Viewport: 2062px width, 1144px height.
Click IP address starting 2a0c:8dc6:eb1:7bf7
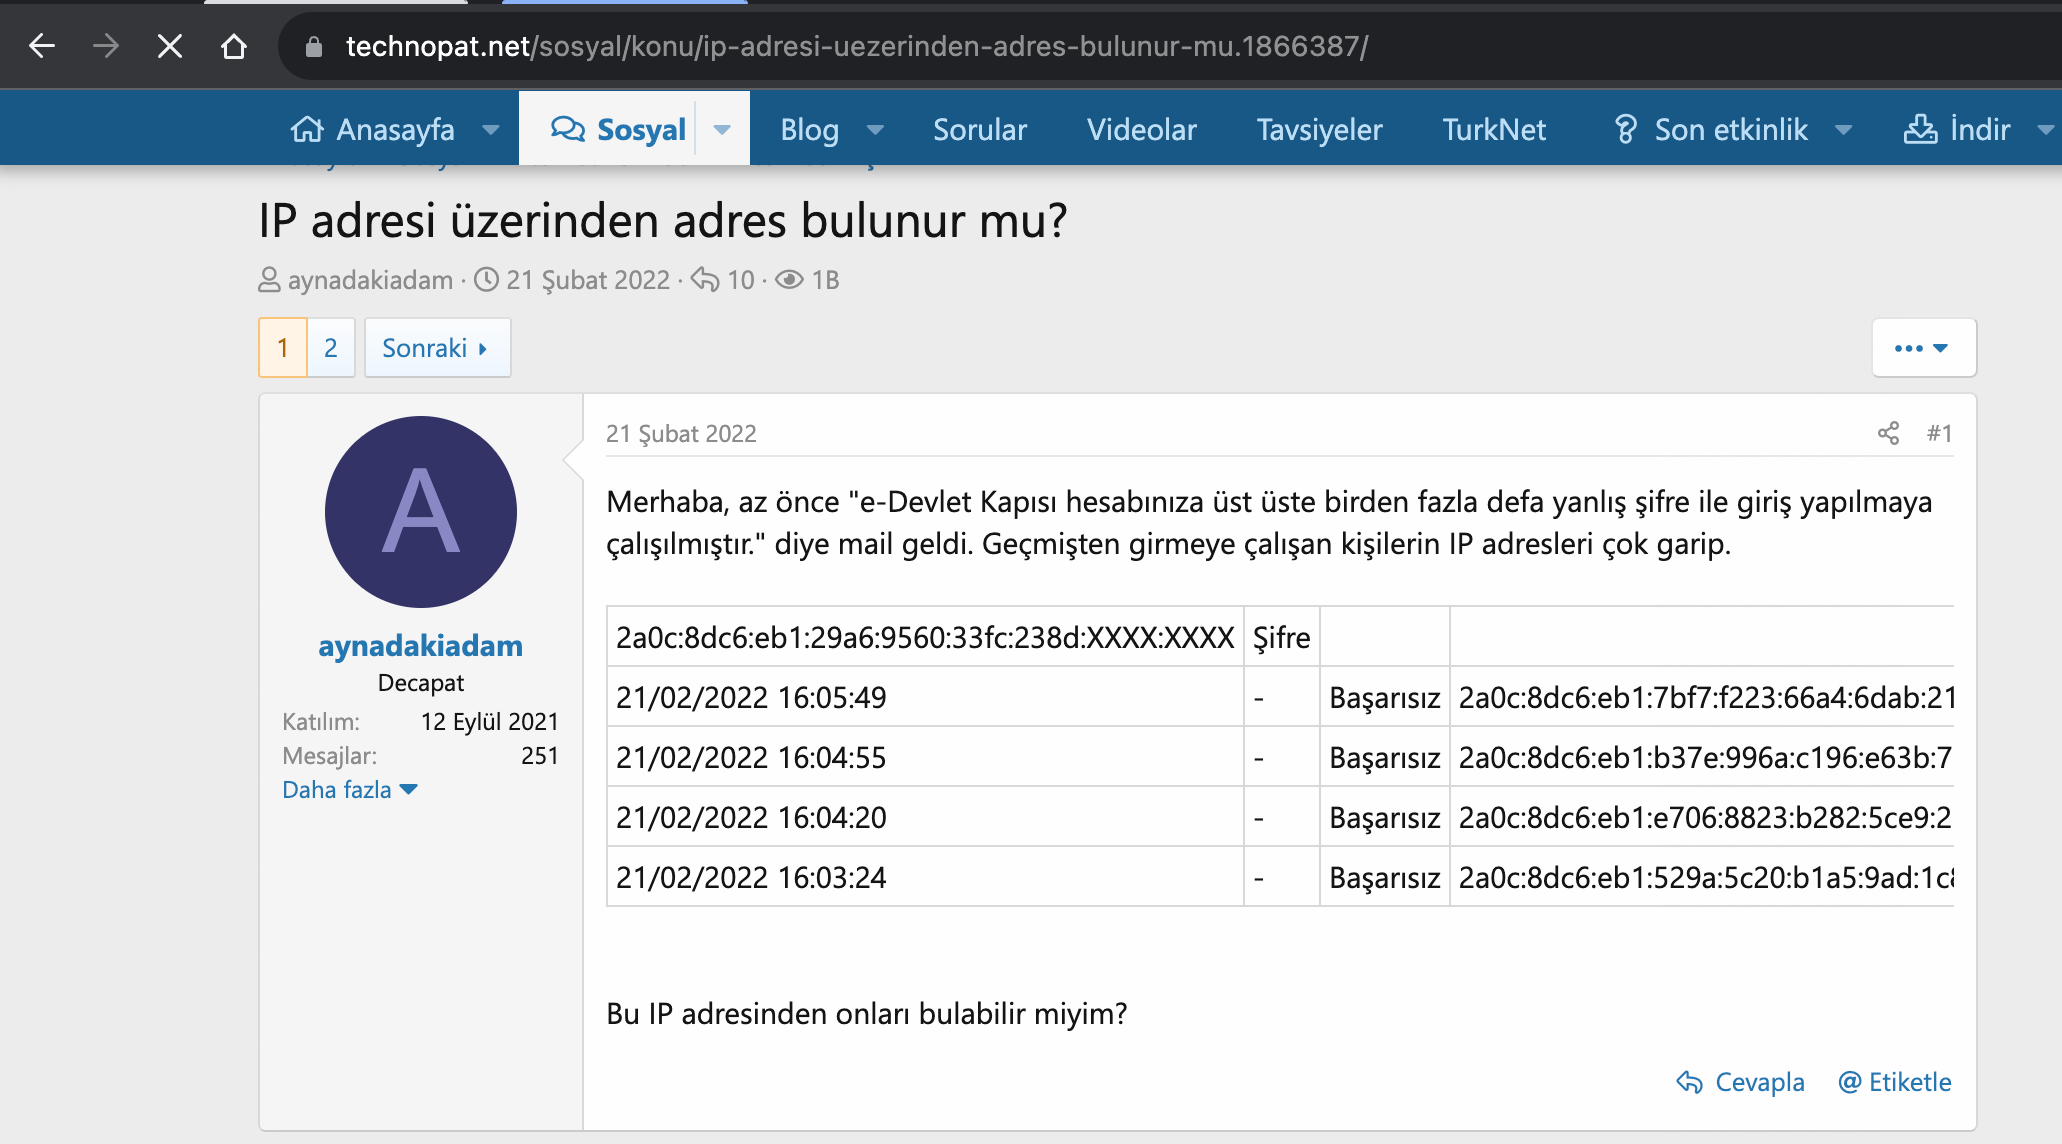(1706, 697)
